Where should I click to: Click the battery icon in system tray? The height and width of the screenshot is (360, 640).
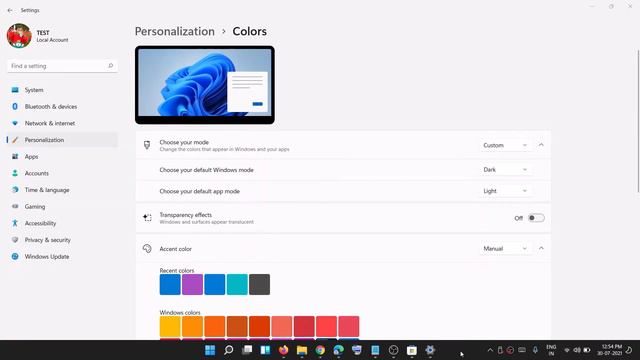coord(587,350)
